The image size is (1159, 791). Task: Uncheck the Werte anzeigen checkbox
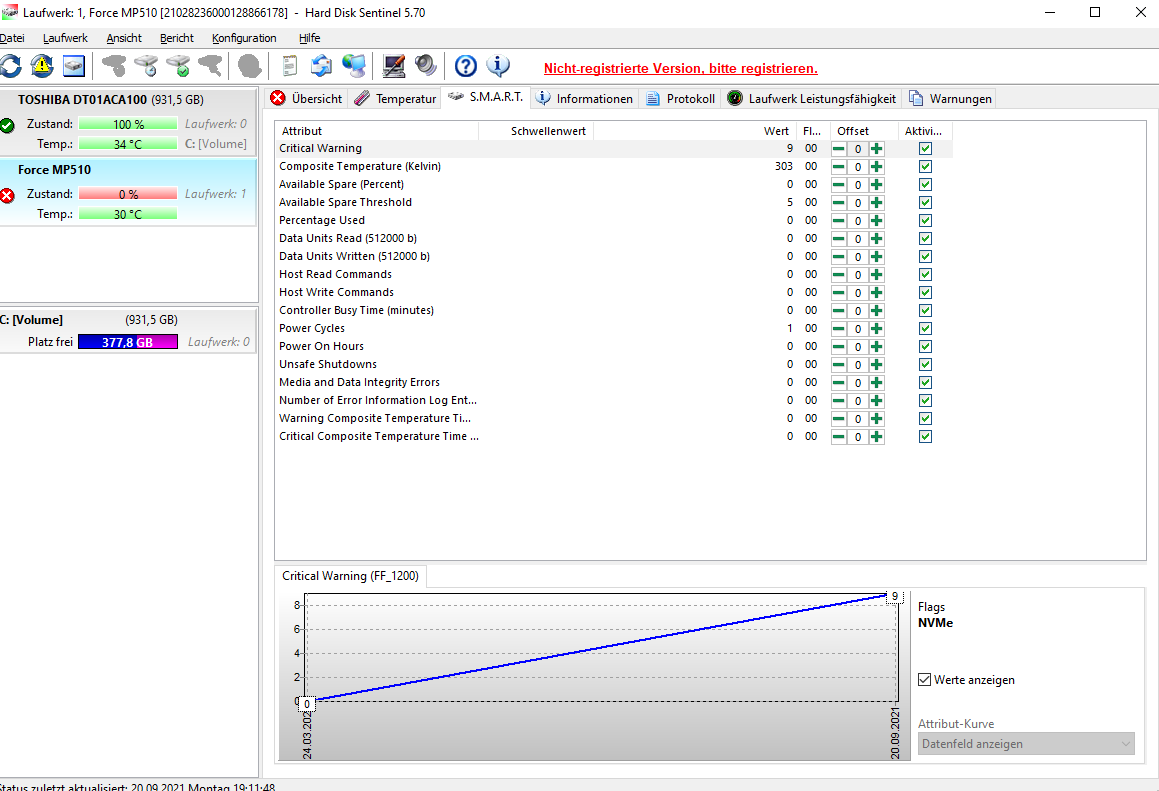[x=925, y=679]
